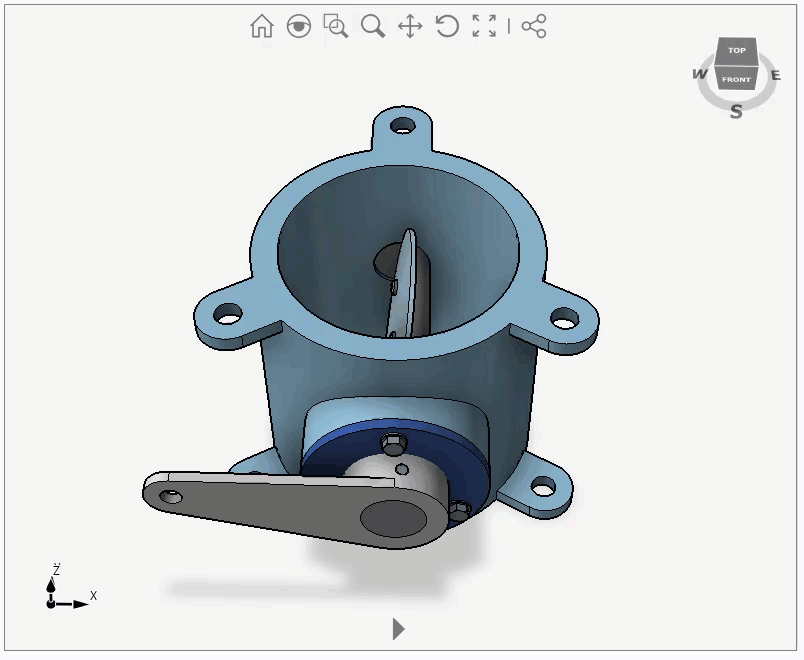
Task: Click the fit-to-screen expand icon
Action: (x=484, y=26)
